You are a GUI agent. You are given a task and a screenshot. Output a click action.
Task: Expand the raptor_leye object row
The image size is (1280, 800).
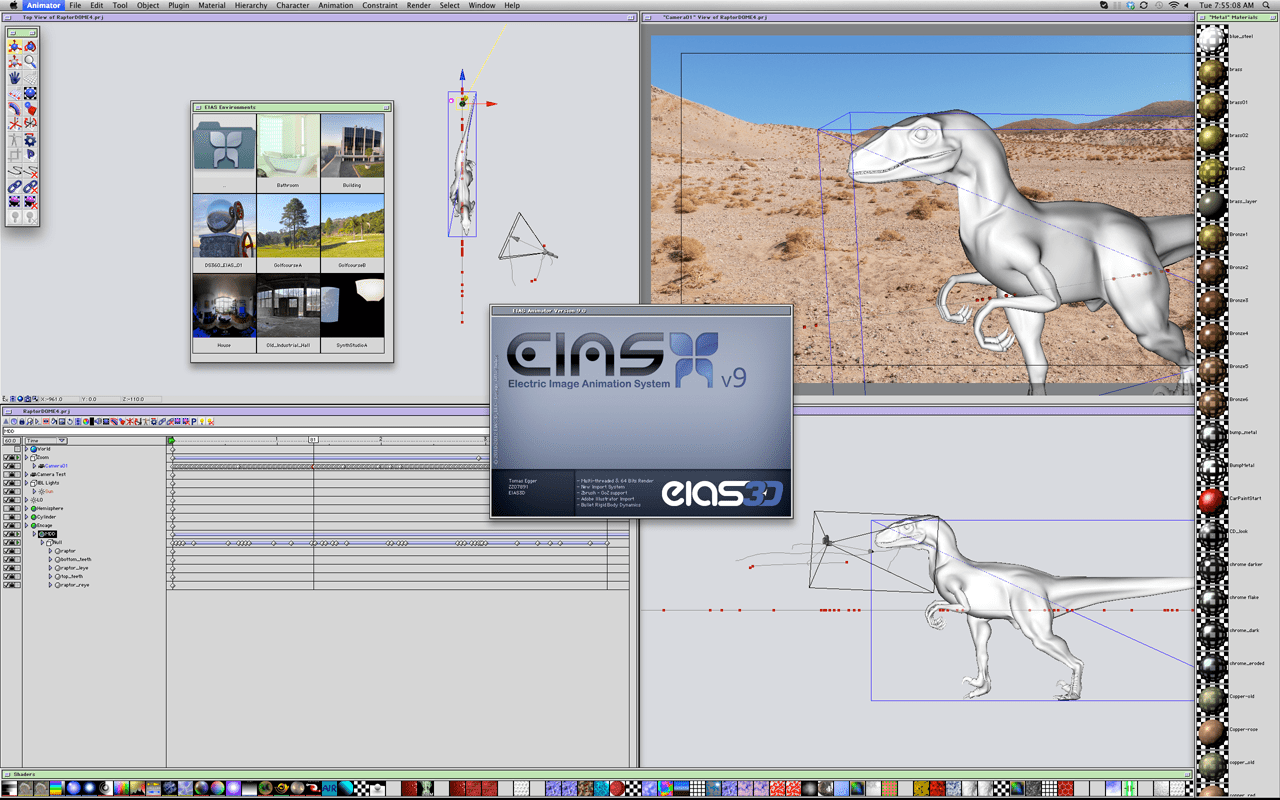pos(50,568)
